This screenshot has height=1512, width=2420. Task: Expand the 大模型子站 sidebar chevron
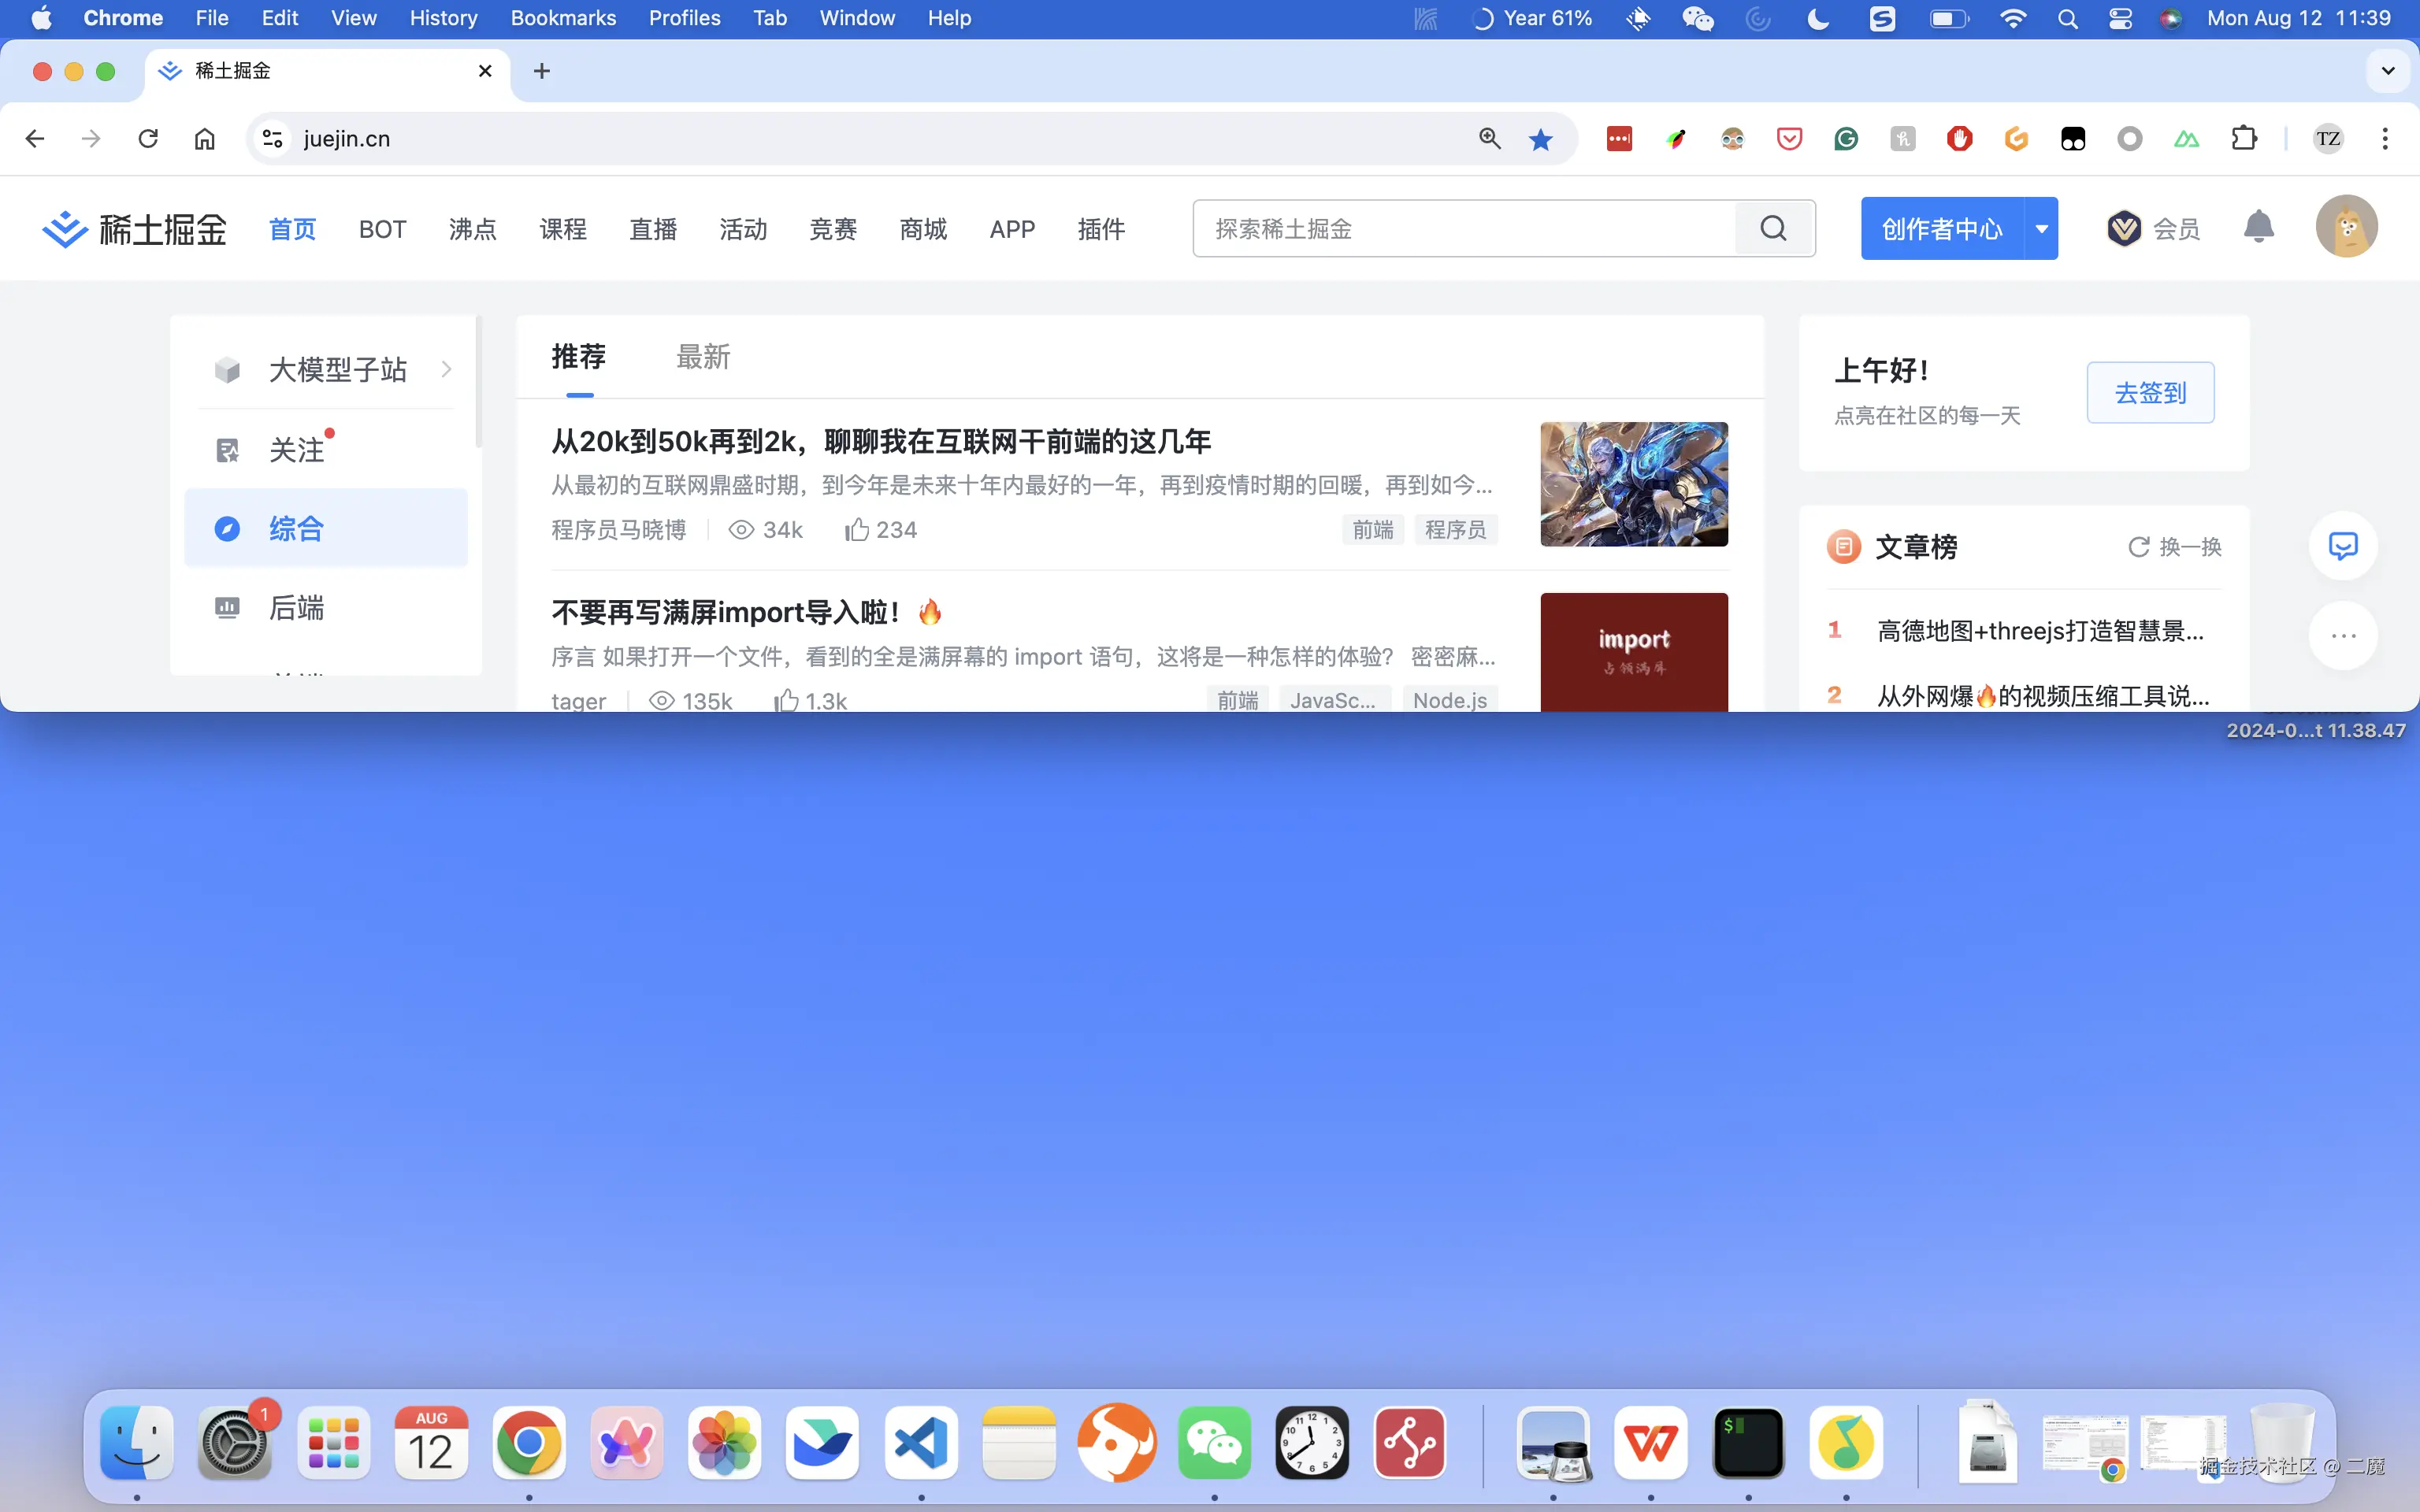(446, 369)
